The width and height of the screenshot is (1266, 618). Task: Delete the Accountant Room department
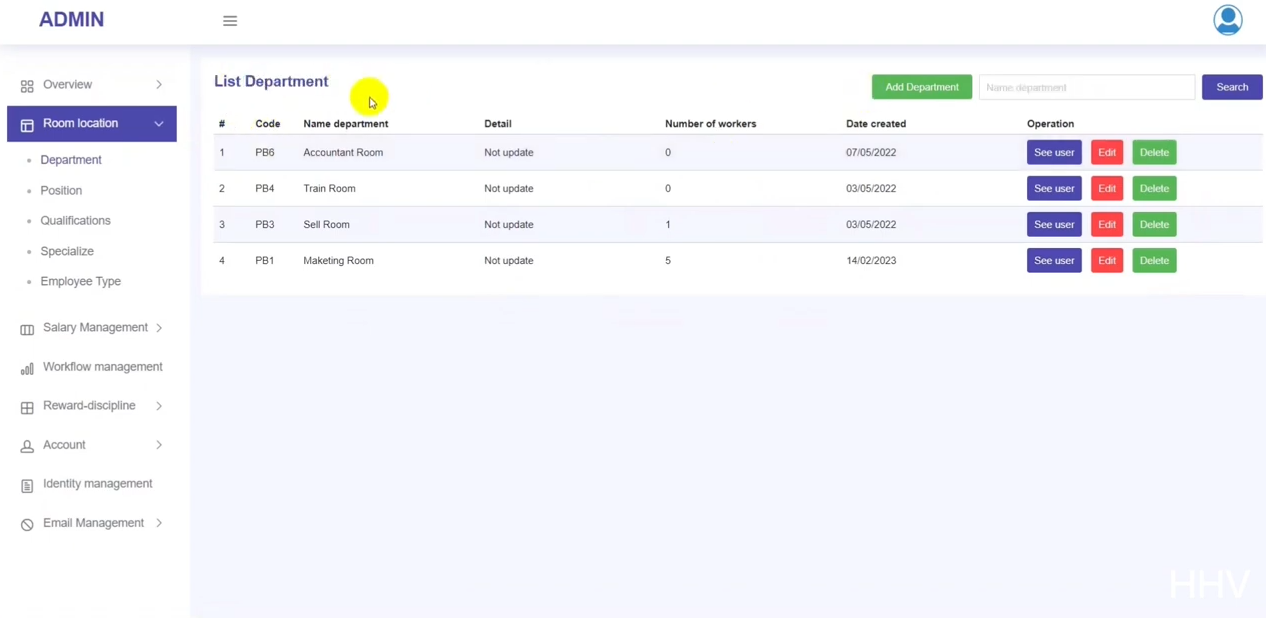pyautogui.click(x=1154, y=152)
